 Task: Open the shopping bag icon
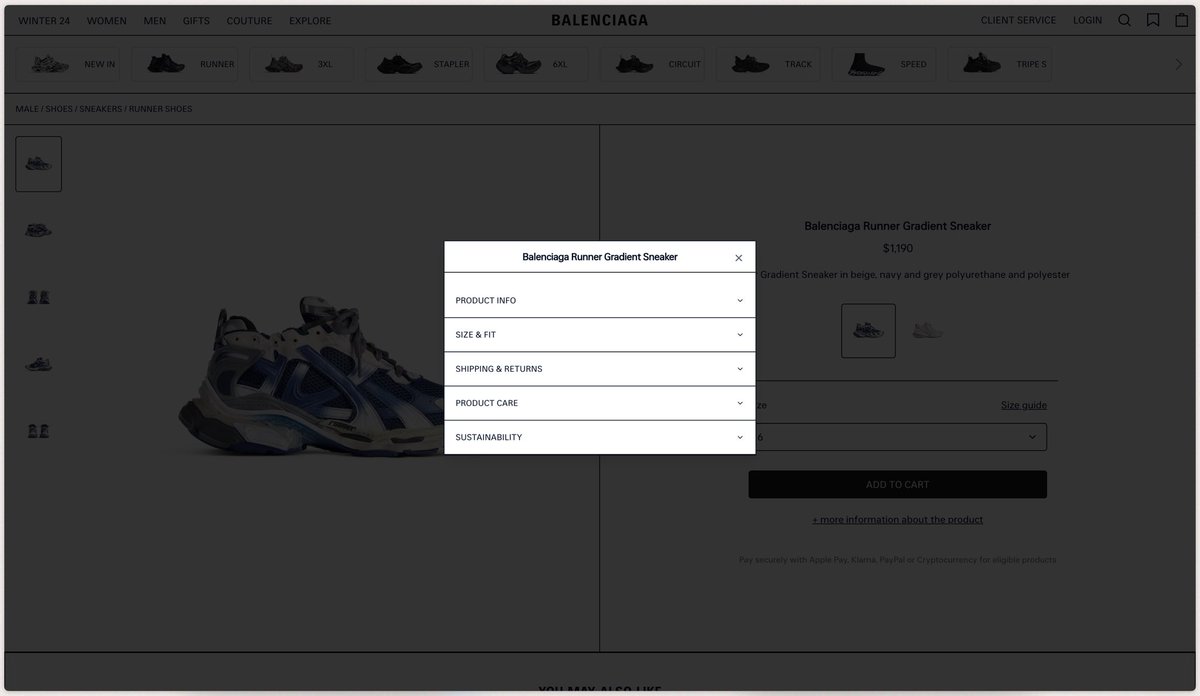(x=1181, y=20)
